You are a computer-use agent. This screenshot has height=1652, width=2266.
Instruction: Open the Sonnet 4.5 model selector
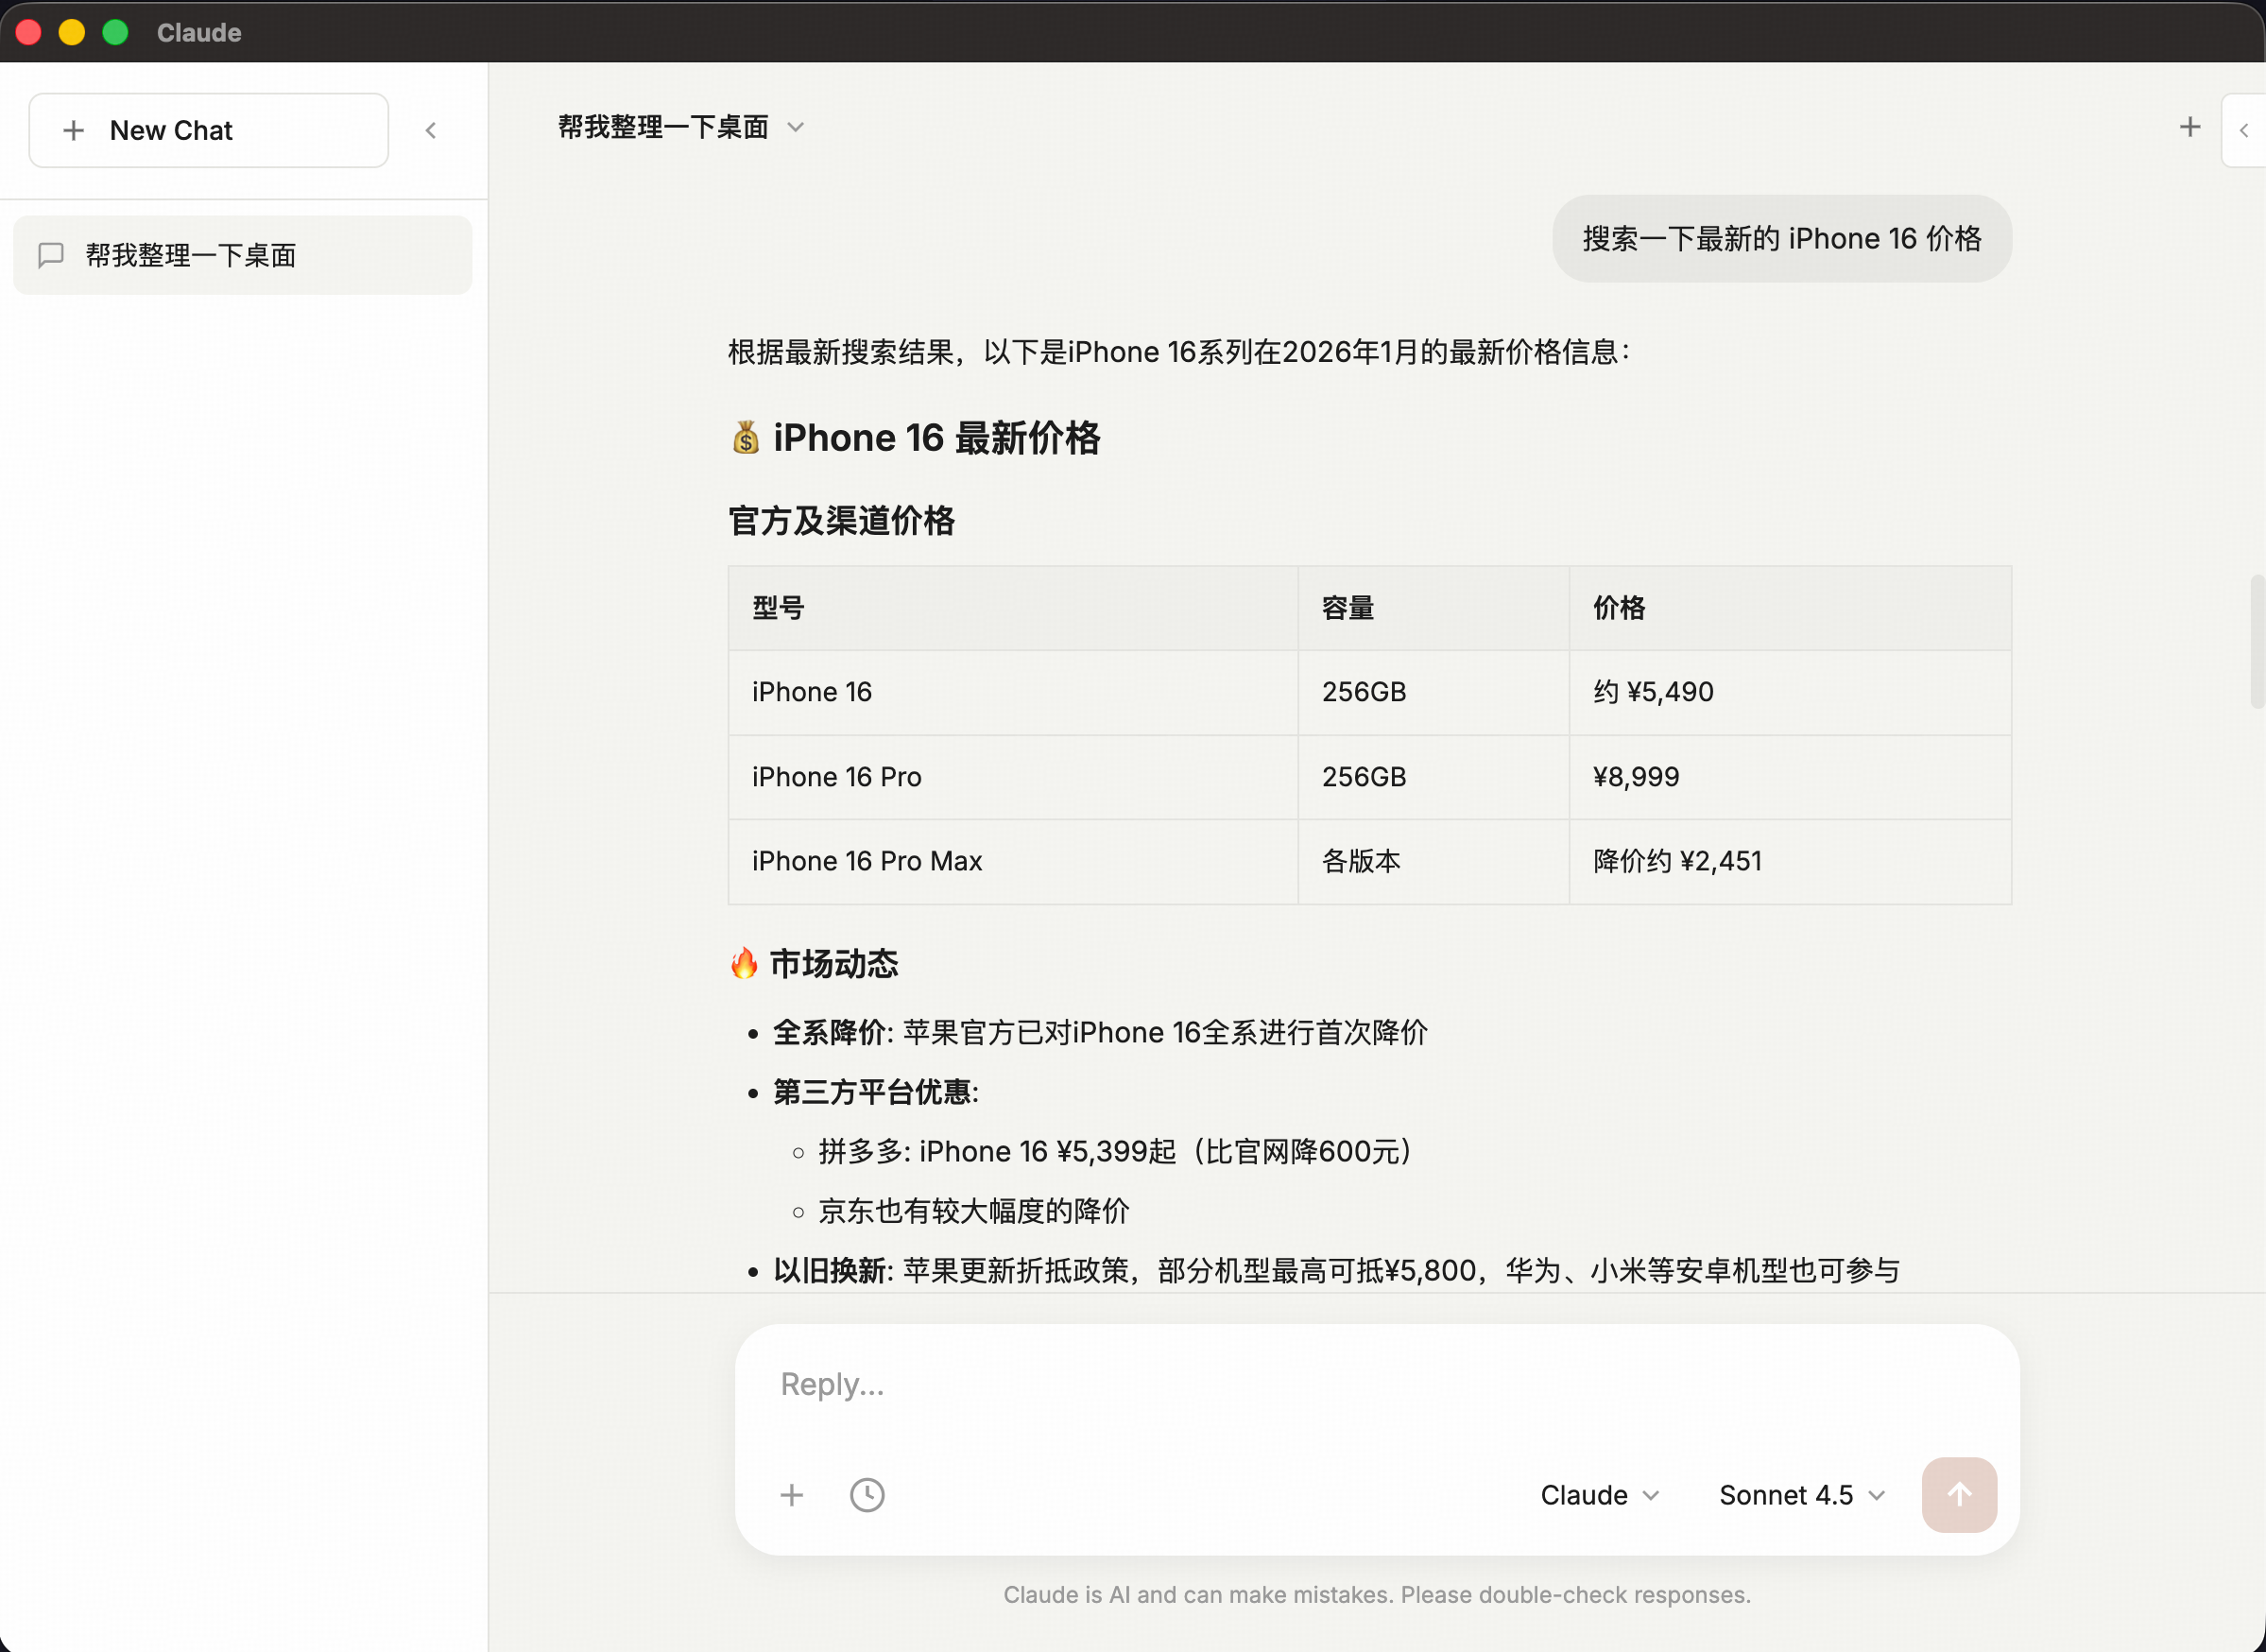point(1801,1494)
